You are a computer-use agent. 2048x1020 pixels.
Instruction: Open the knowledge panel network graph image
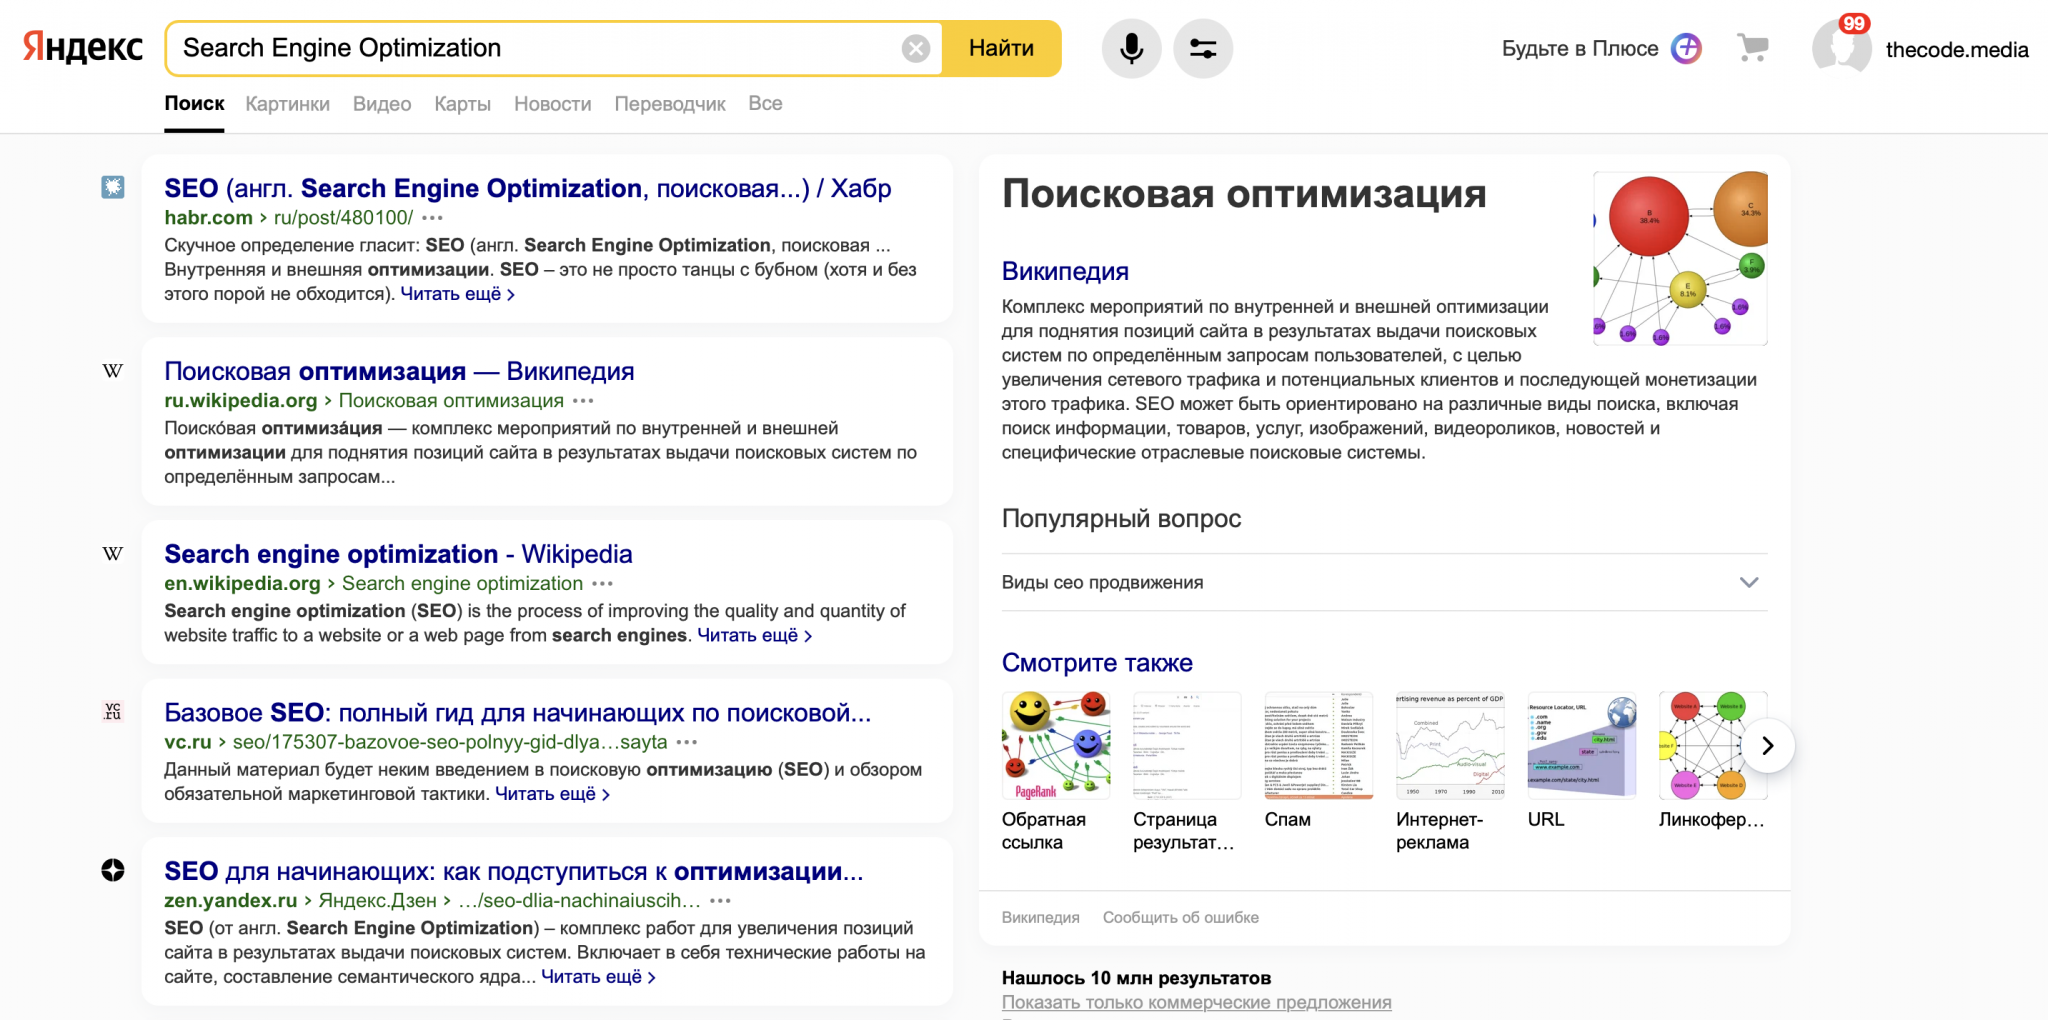click(x=1680, y=258)
